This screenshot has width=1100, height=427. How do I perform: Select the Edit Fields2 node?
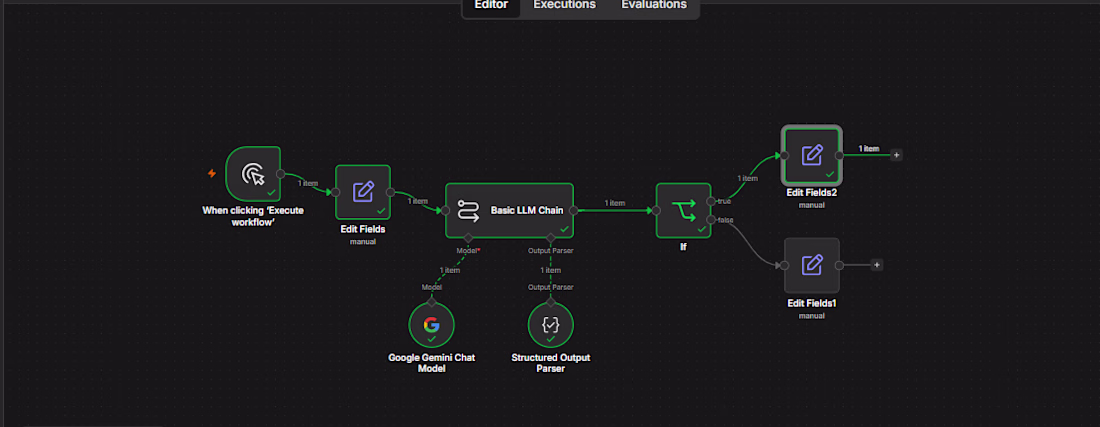812,155
